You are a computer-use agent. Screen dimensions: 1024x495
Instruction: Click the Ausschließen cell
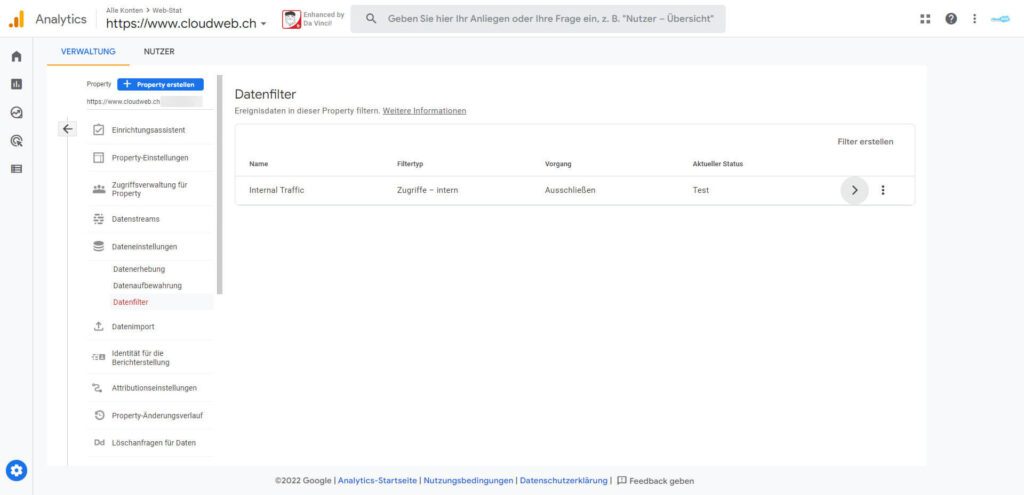point(570,191)
